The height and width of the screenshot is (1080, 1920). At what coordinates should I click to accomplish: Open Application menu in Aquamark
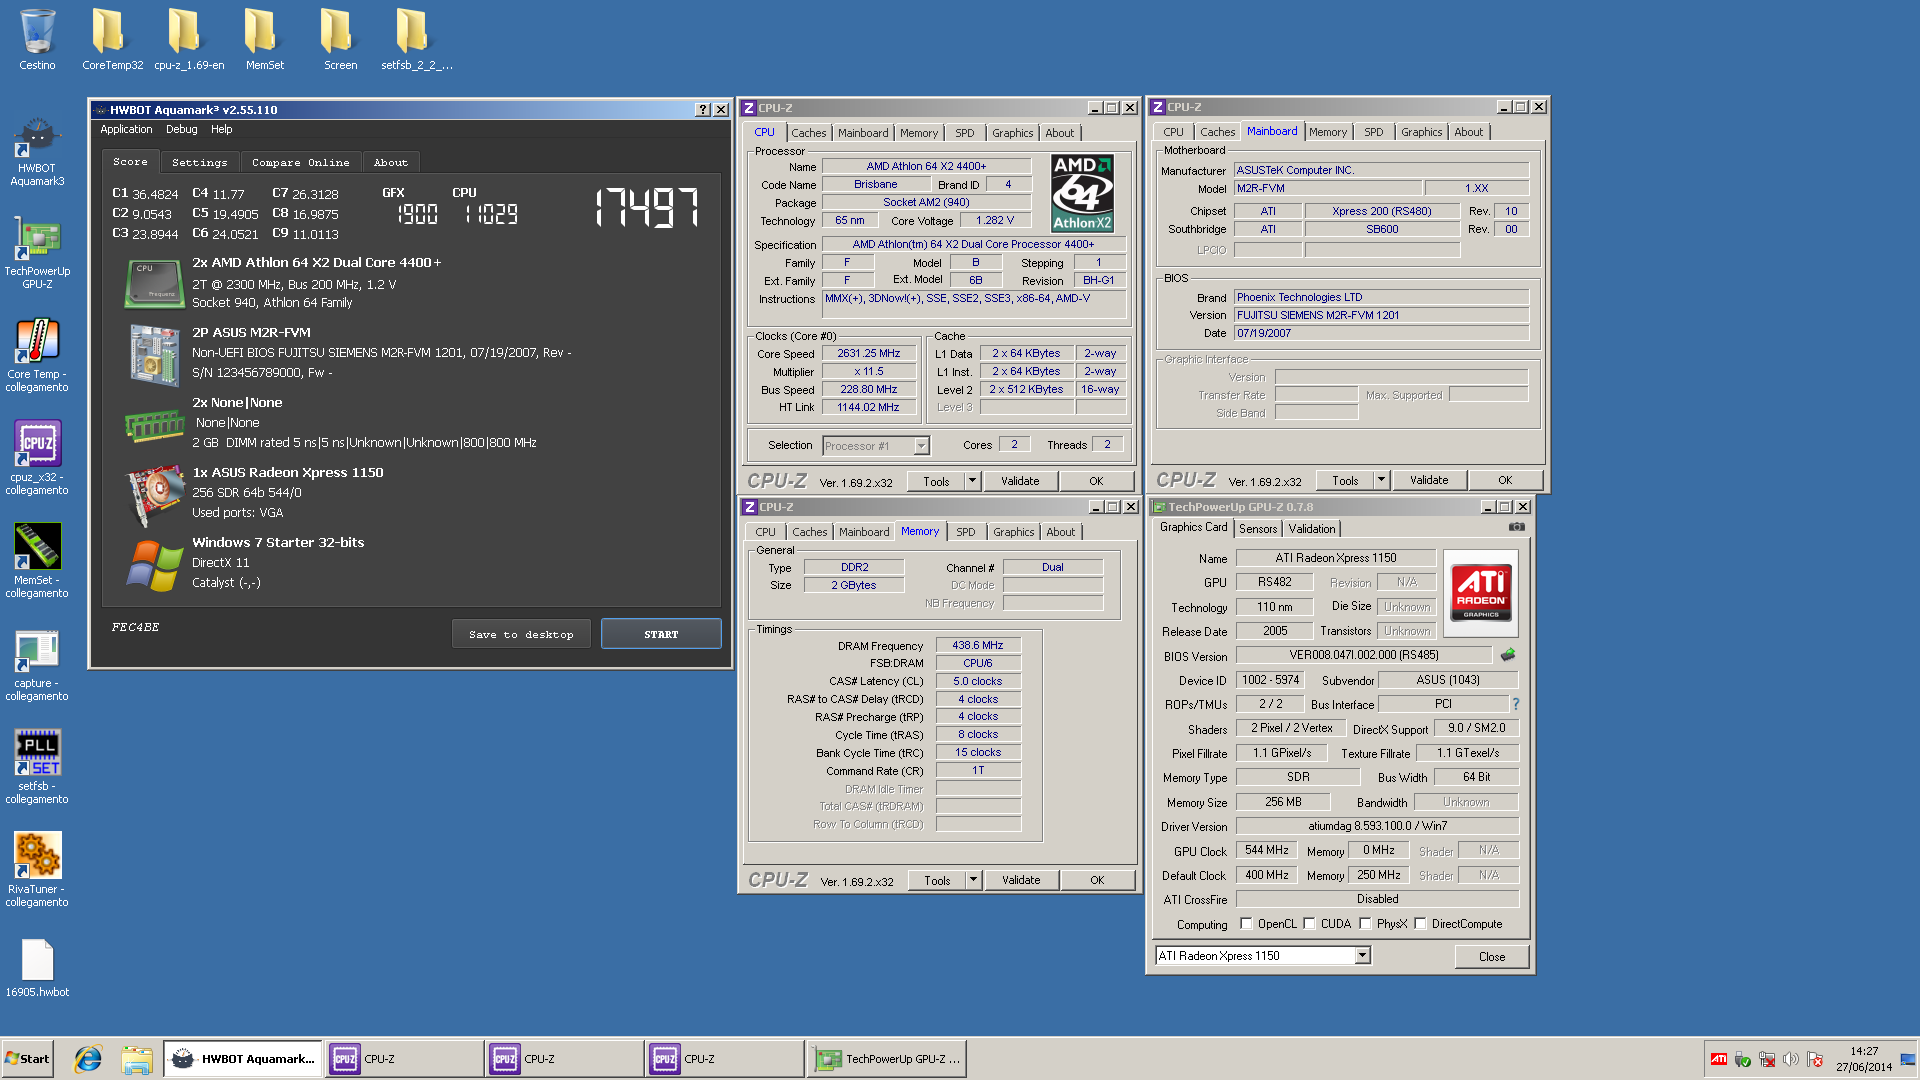(x=126, y=129)
